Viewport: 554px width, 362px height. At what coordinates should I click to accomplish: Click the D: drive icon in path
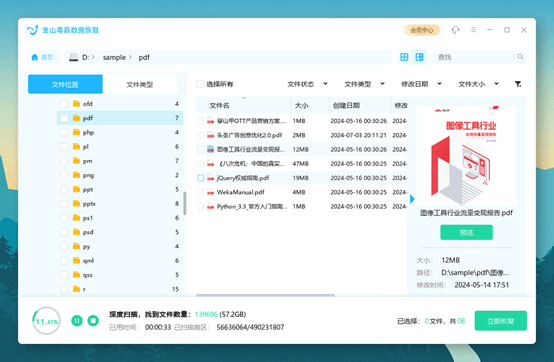tap(73, 57)
